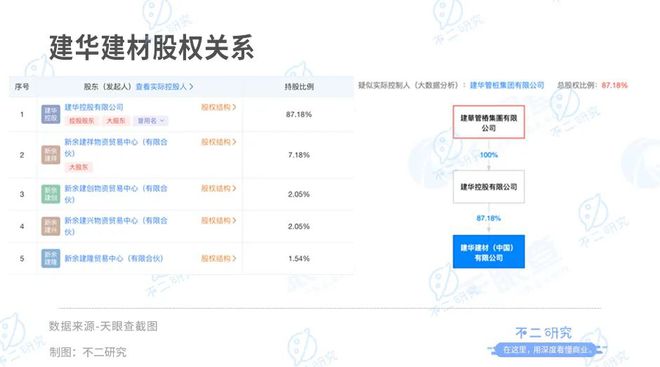Screen dimensions: 660x367
Task: Click the red 87.18% total equity value
Action: 615,85
